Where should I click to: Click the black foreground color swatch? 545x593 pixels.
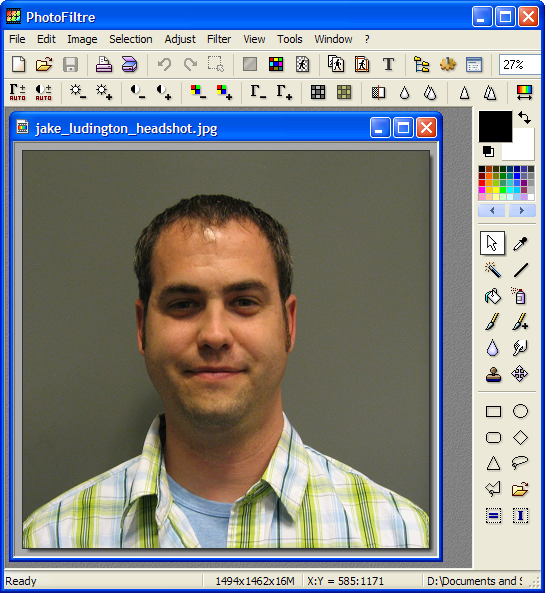point(495,126)
